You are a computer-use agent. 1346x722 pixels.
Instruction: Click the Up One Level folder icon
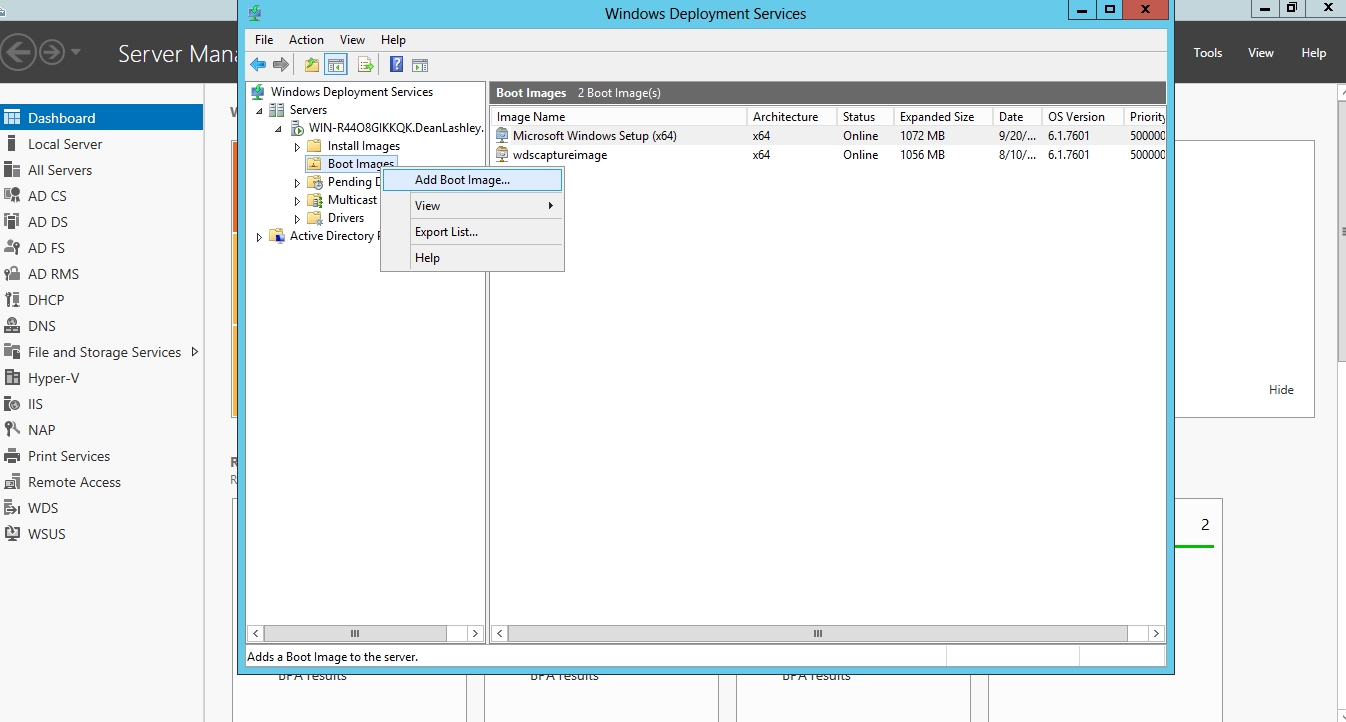(x=312, y=65)
